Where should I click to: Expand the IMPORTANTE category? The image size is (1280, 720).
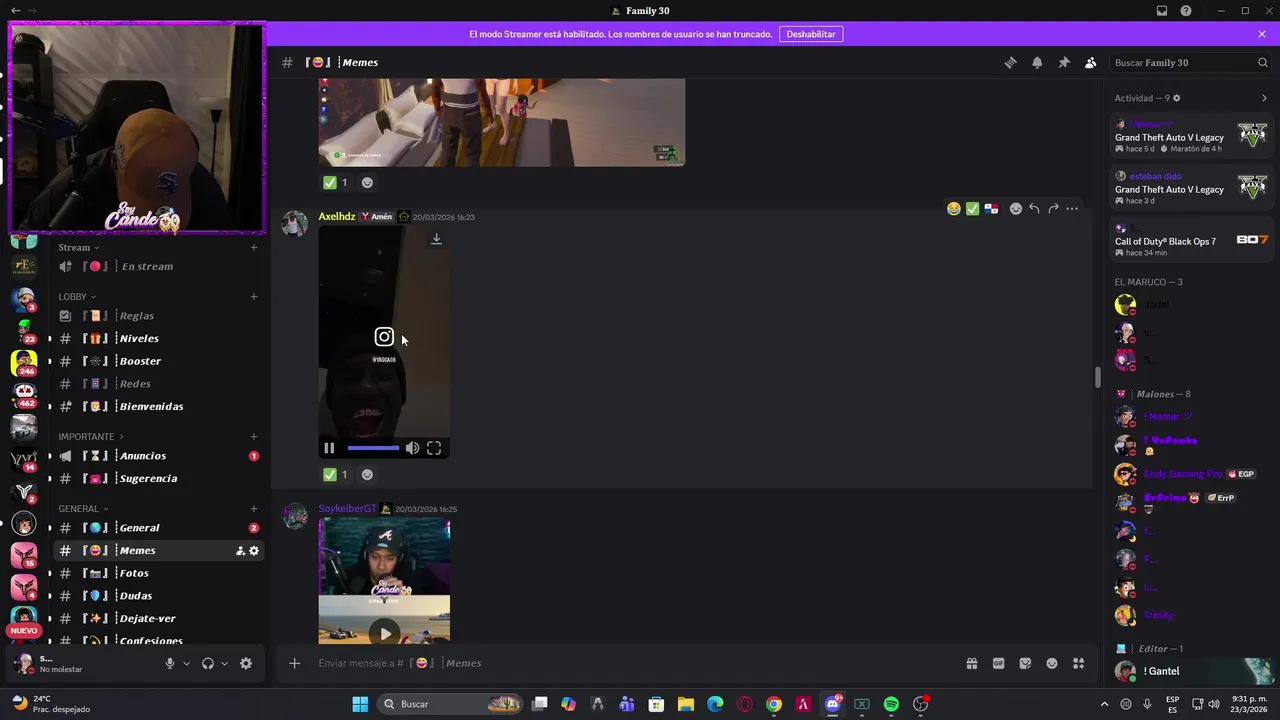91,436
